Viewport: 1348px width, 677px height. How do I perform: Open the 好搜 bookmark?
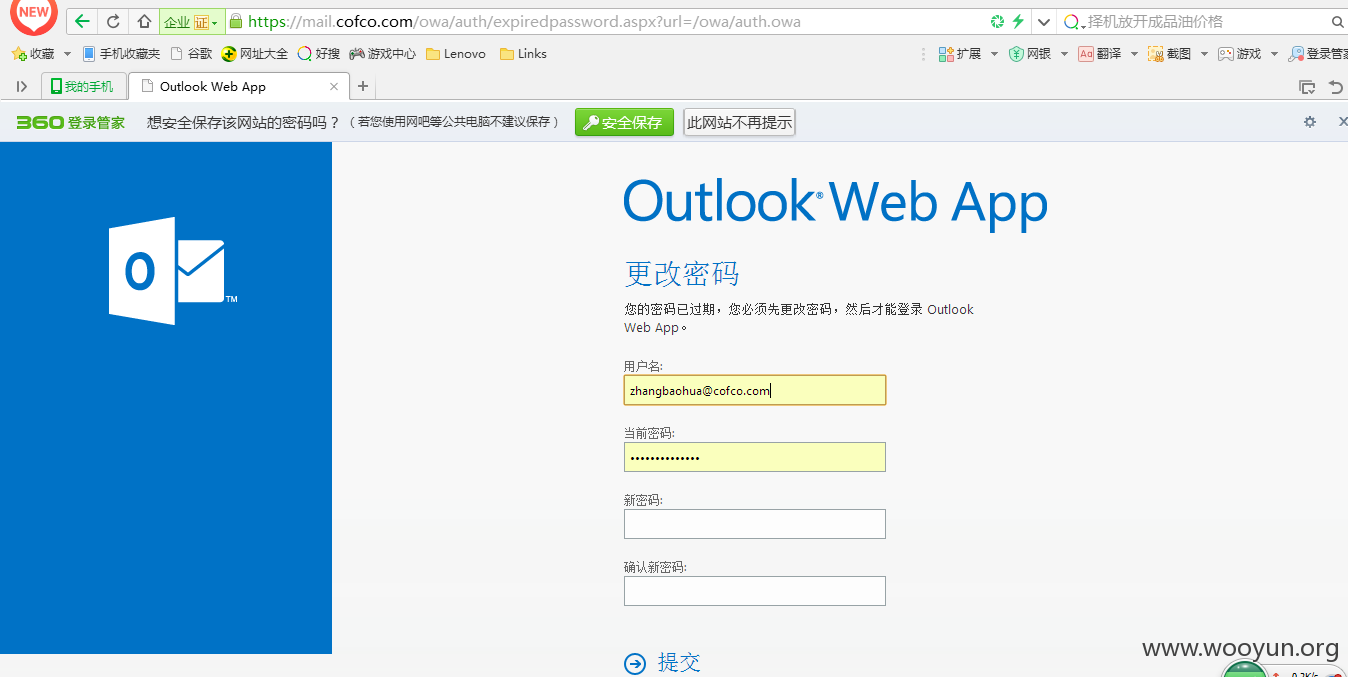pos(319,54)
